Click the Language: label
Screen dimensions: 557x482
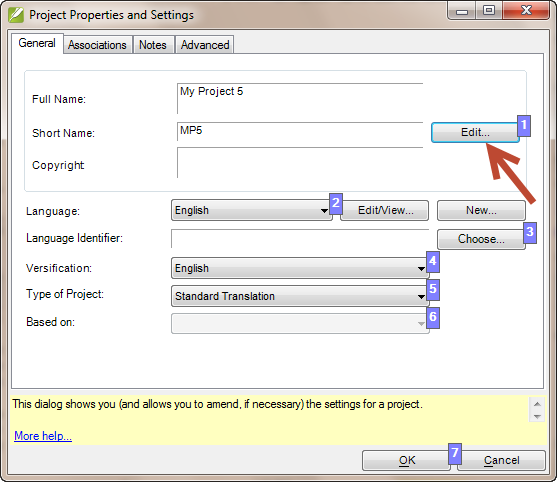pyautogui.click(x=53, y=211)
